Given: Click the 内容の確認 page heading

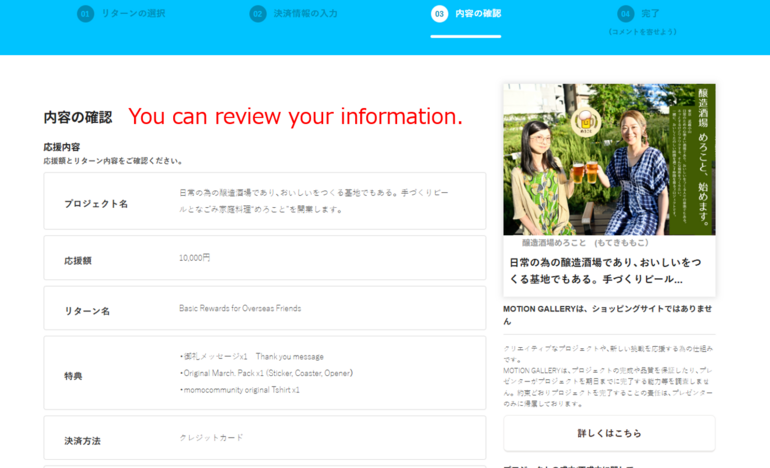Looking at the screenshot, I should pos(78,117).
